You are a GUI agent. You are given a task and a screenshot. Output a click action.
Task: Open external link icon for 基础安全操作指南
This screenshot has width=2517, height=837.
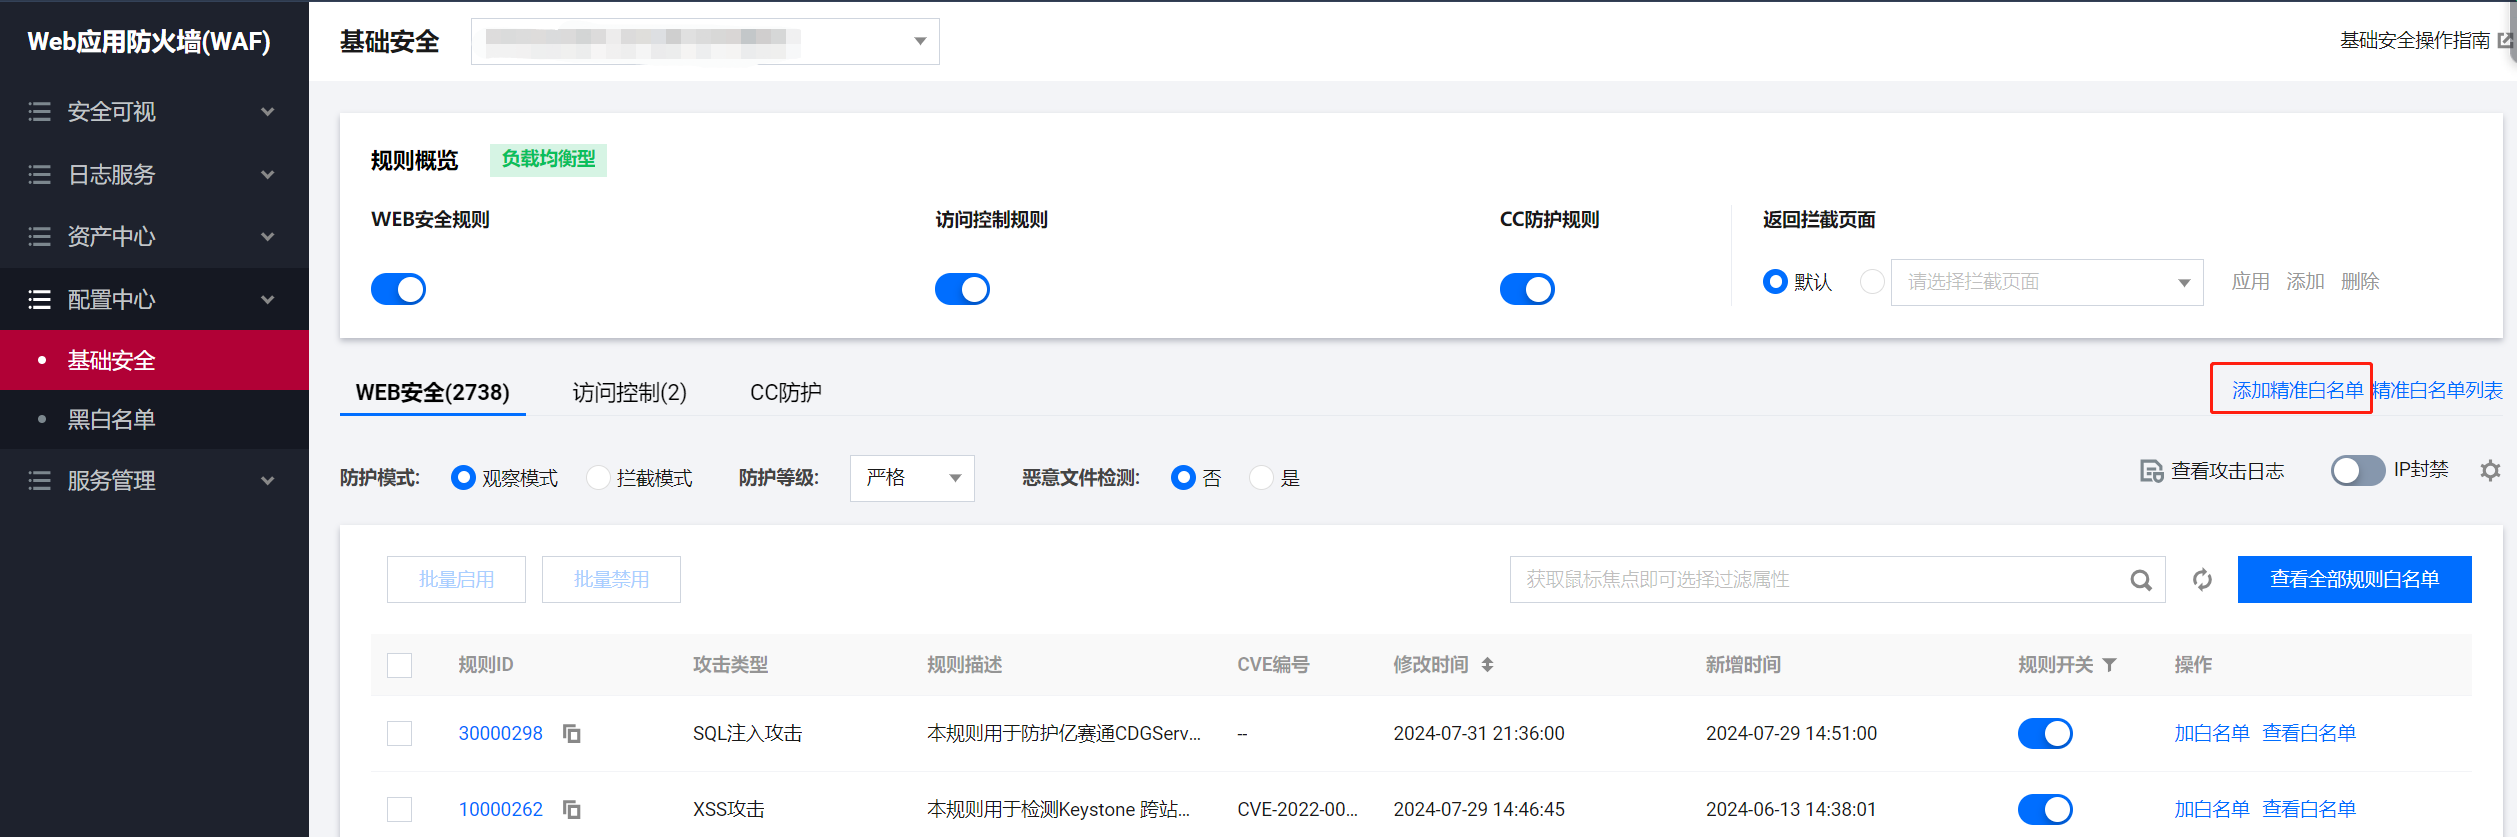2504,41
